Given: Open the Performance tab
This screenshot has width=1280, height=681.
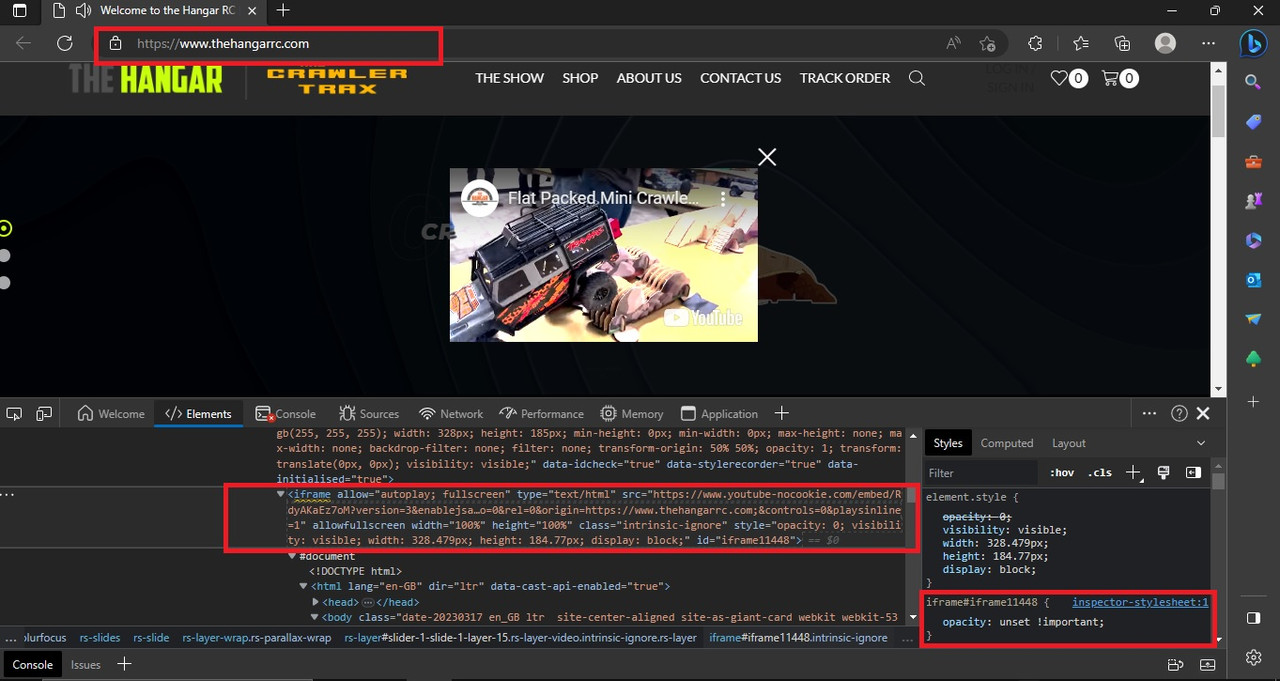Looking at the screenshot, I should (x=541, y=414).
